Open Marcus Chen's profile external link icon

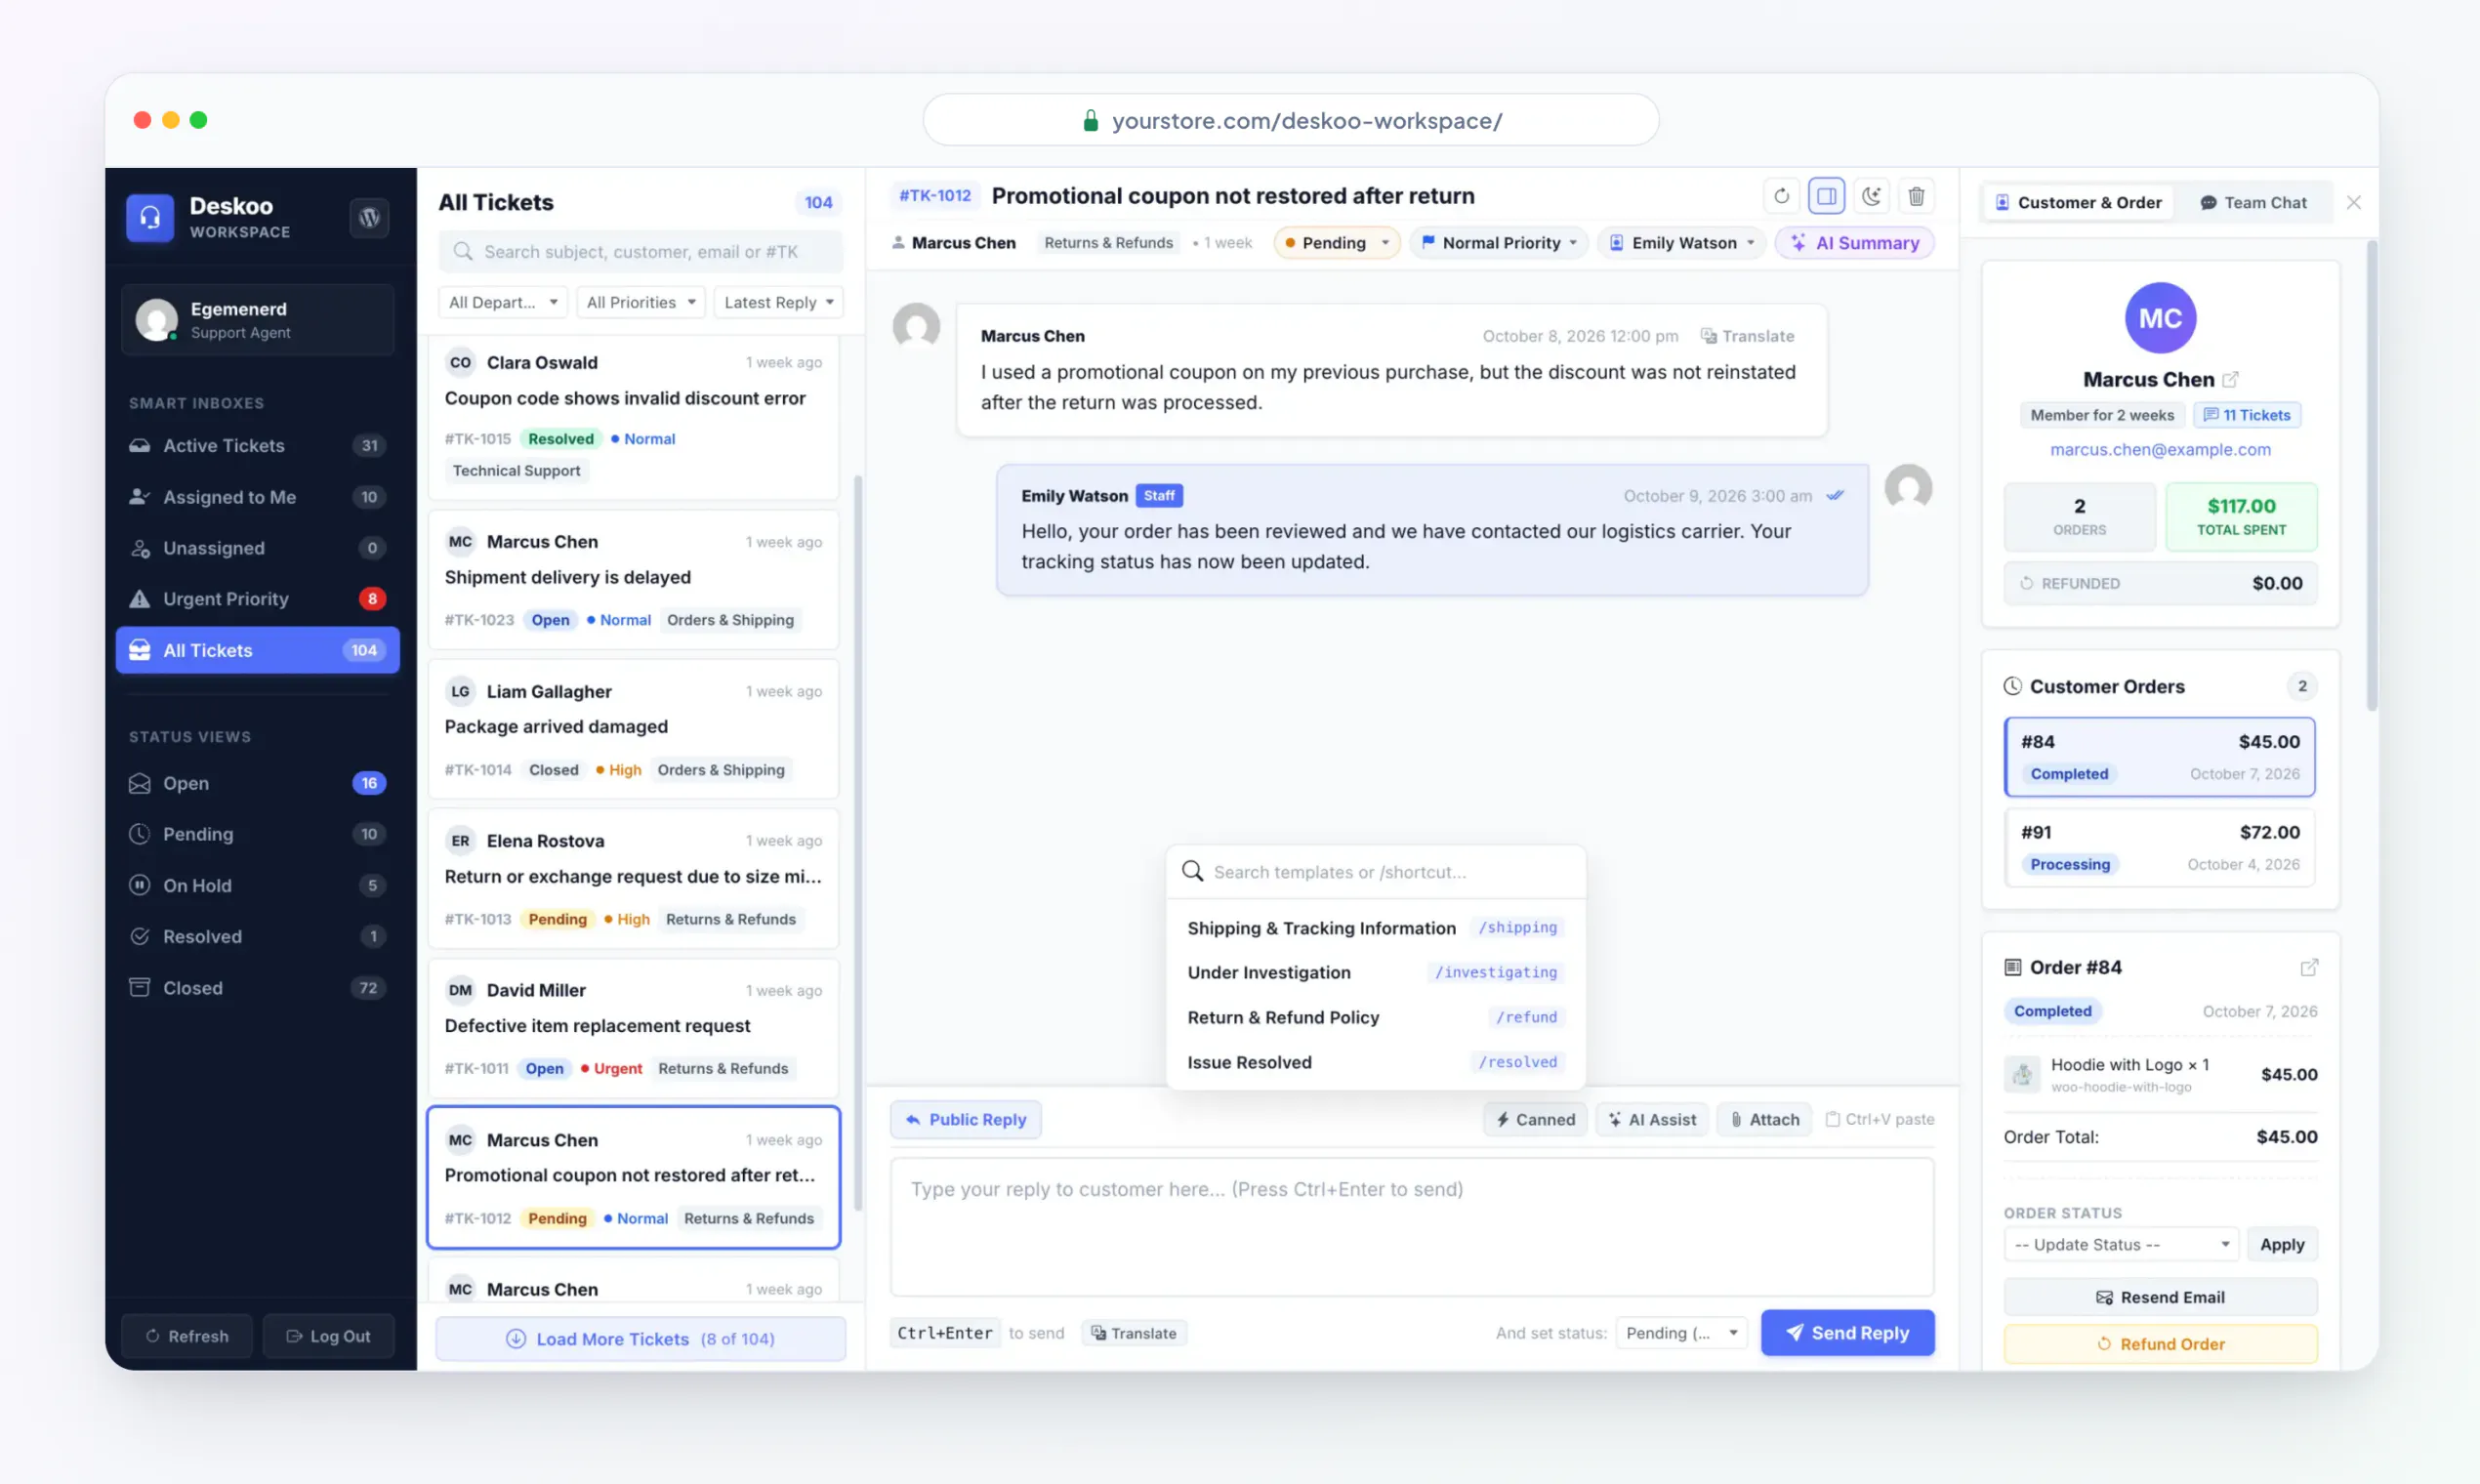(2230, 380)
